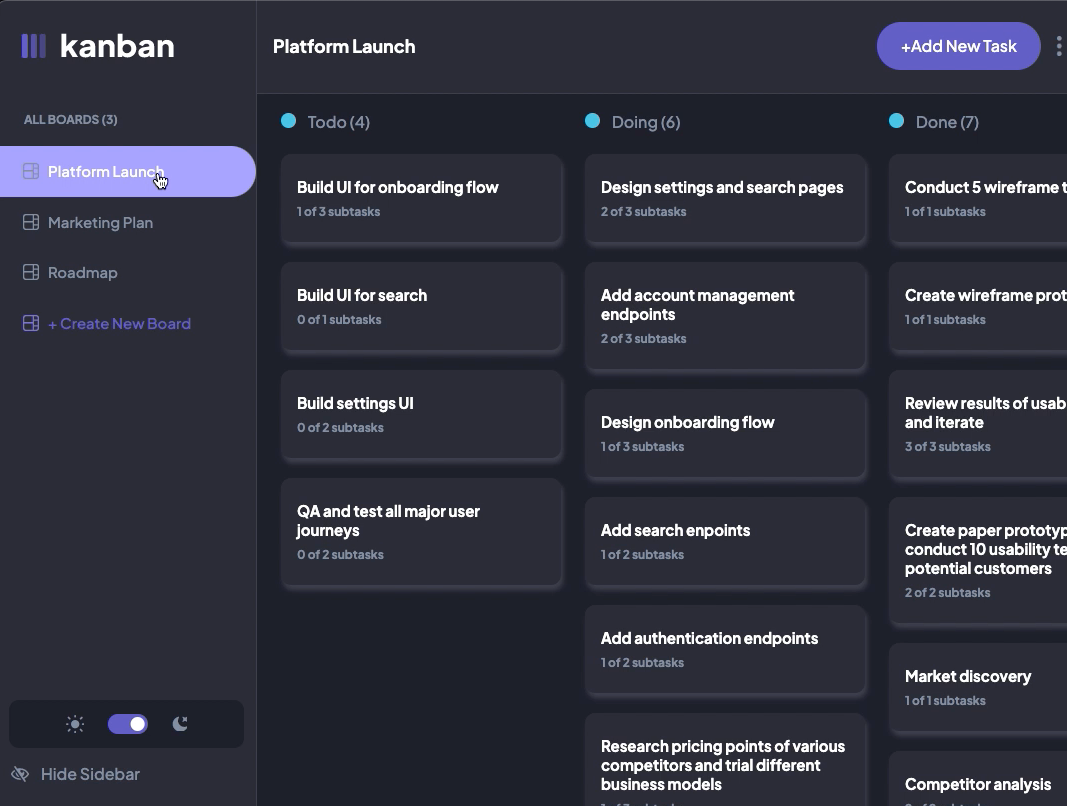Click the +Add New Task button

(958, 46)
